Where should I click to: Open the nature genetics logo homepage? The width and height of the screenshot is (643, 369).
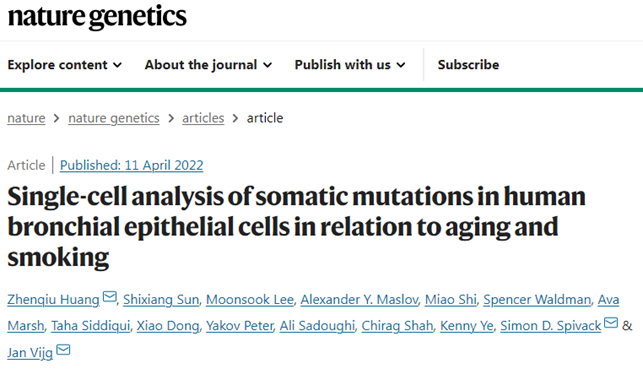click(97, 18)
